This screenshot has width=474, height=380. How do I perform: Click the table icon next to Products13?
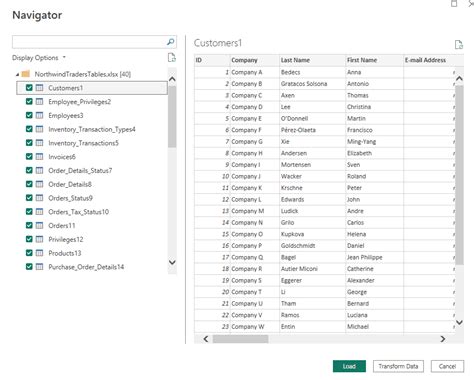point(39,253)
